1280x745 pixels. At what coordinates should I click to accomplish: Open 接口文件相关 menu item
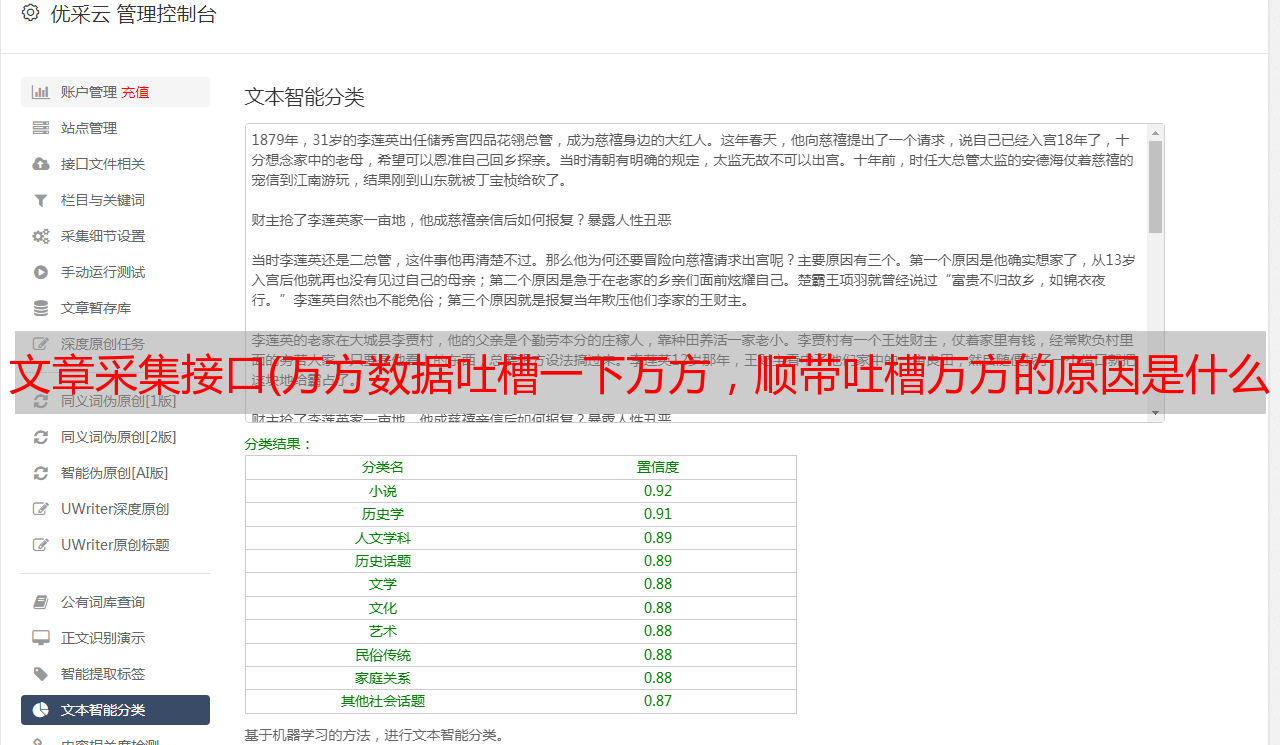pyautogui.click(x=115, y=164)
